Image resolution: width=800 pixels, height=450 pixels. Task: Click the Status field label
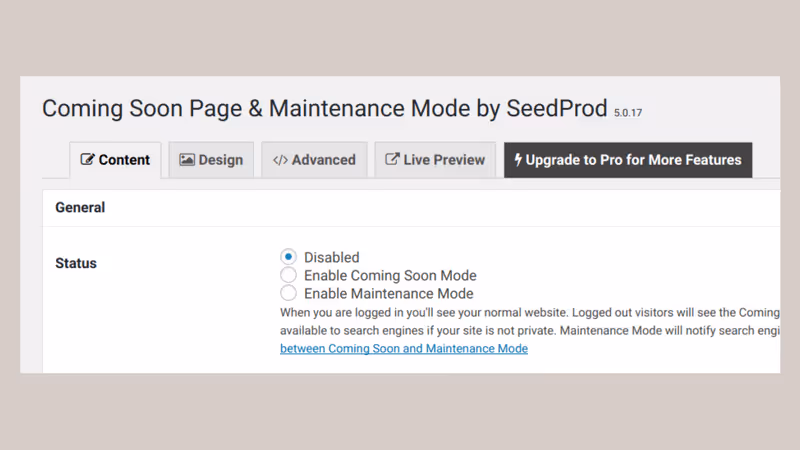tap(76, 263)
